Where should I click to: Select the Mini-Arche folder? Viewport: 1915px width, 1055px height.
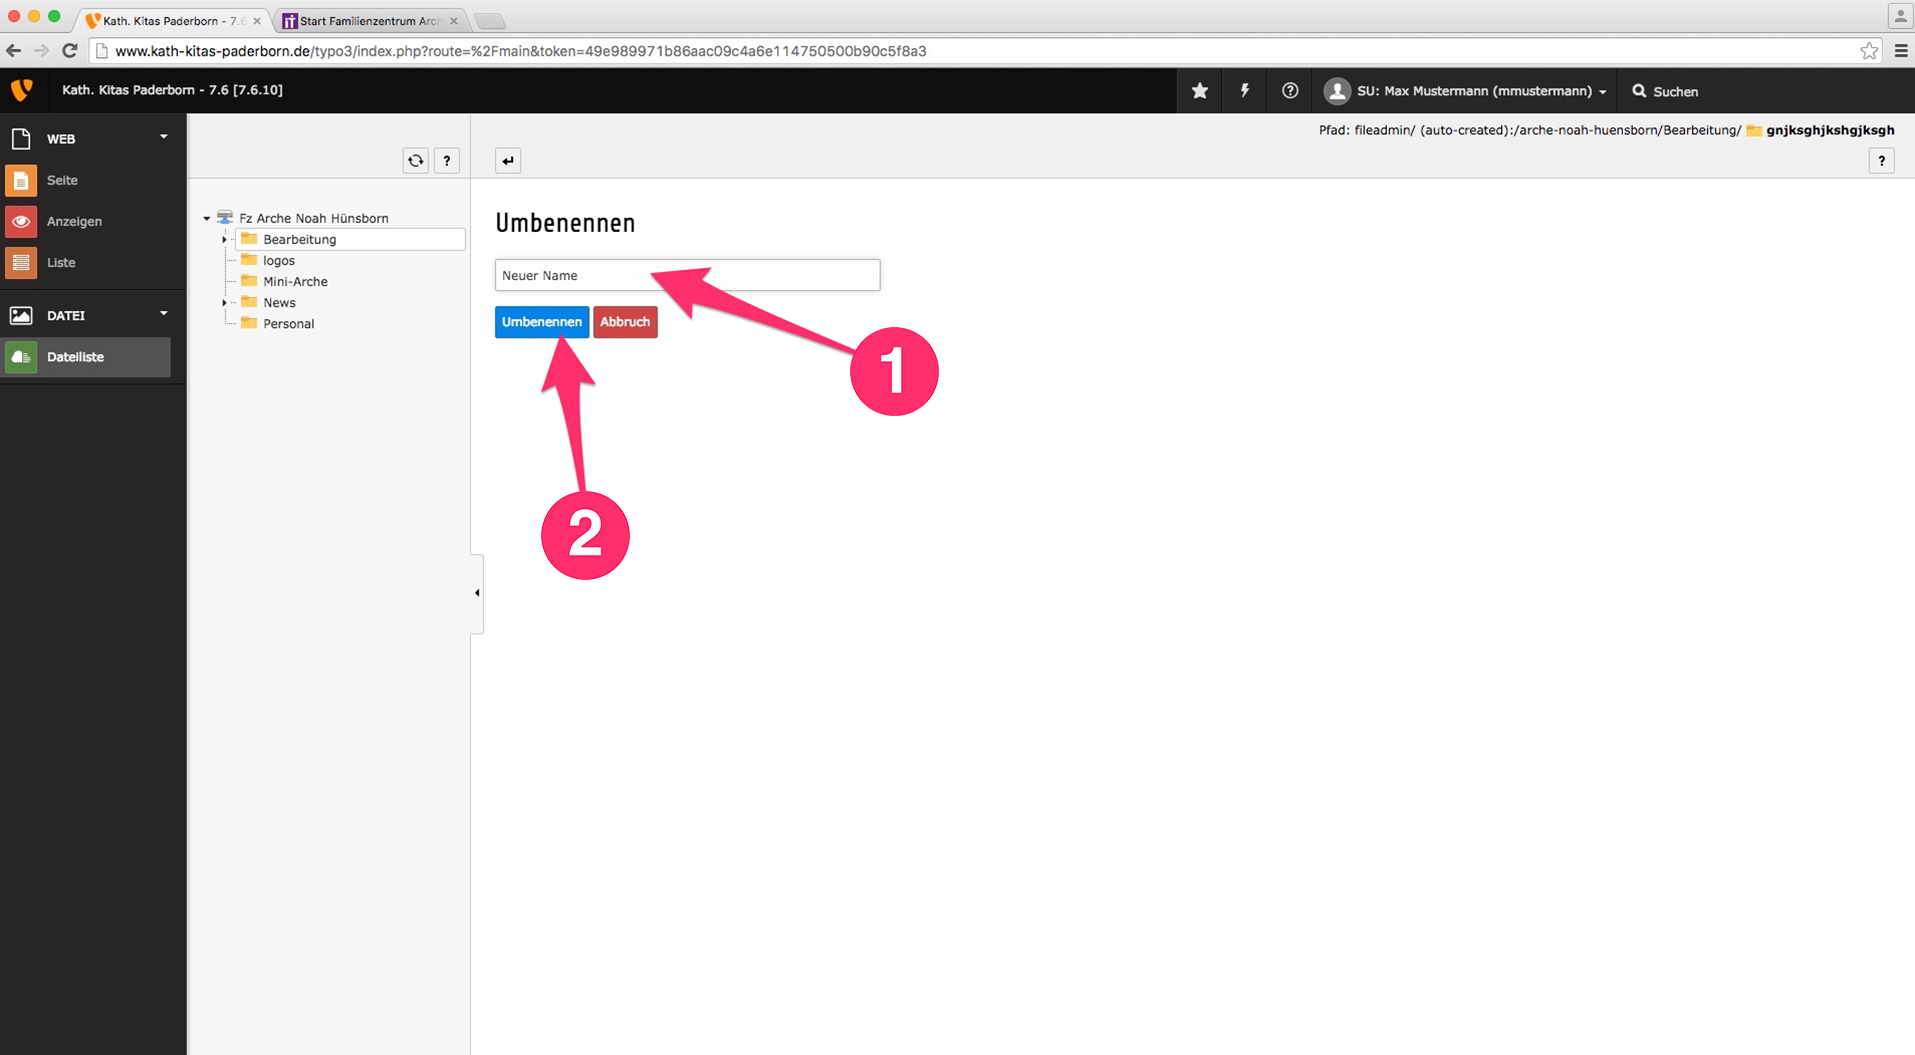pyautogui.click(x=295, y=282)
